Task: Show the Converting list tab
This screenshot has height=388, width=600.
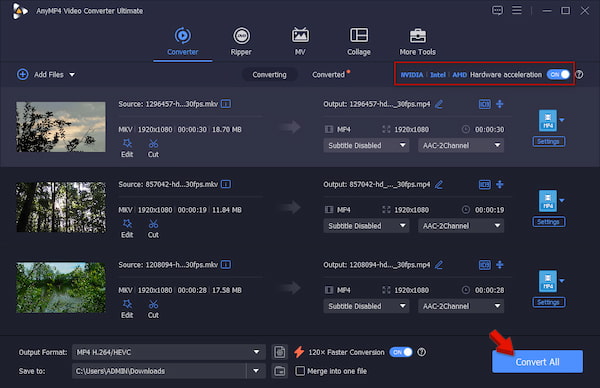Action: pos(269,75)
